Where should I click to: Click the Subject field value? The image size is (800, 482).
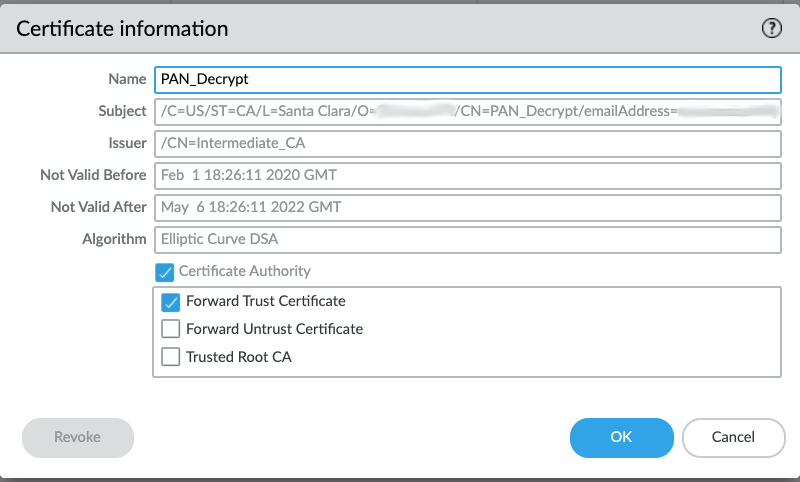click(x=466, y=111)
